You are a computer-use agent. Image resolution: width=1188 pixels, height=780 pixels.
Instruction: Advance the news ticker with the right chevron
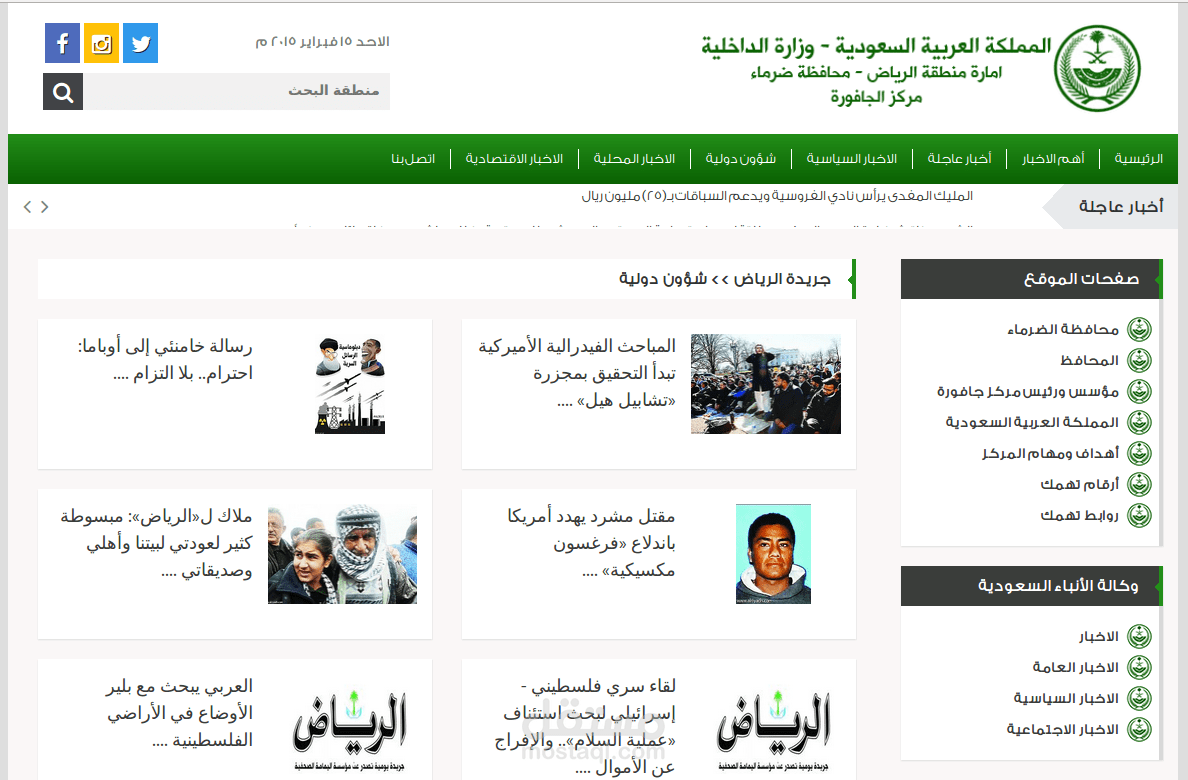coord(44,206)
